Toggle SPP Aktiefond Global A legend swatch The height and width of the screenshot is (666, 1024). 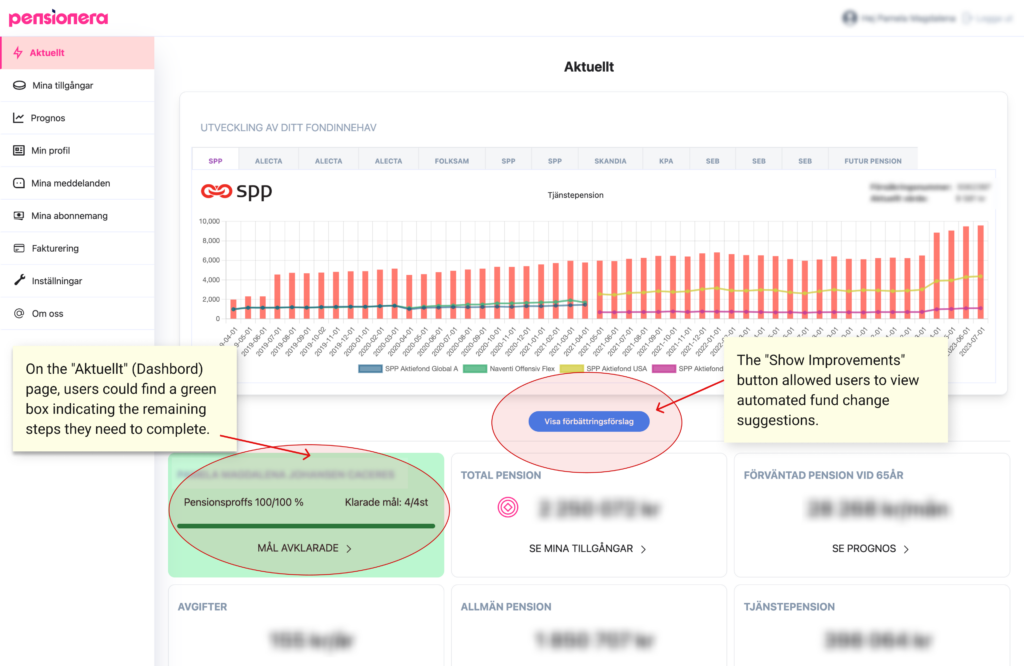click(x=370, y=369)
